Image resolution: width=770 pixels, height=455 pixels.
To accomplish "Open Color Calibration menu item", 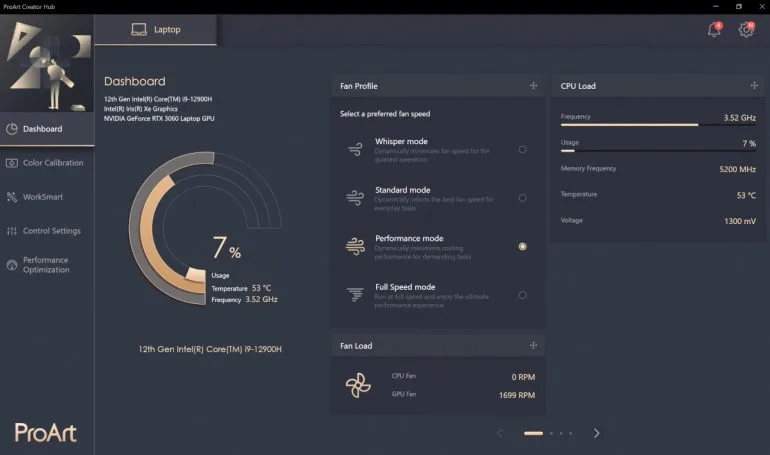I will (x=47, y=163).
